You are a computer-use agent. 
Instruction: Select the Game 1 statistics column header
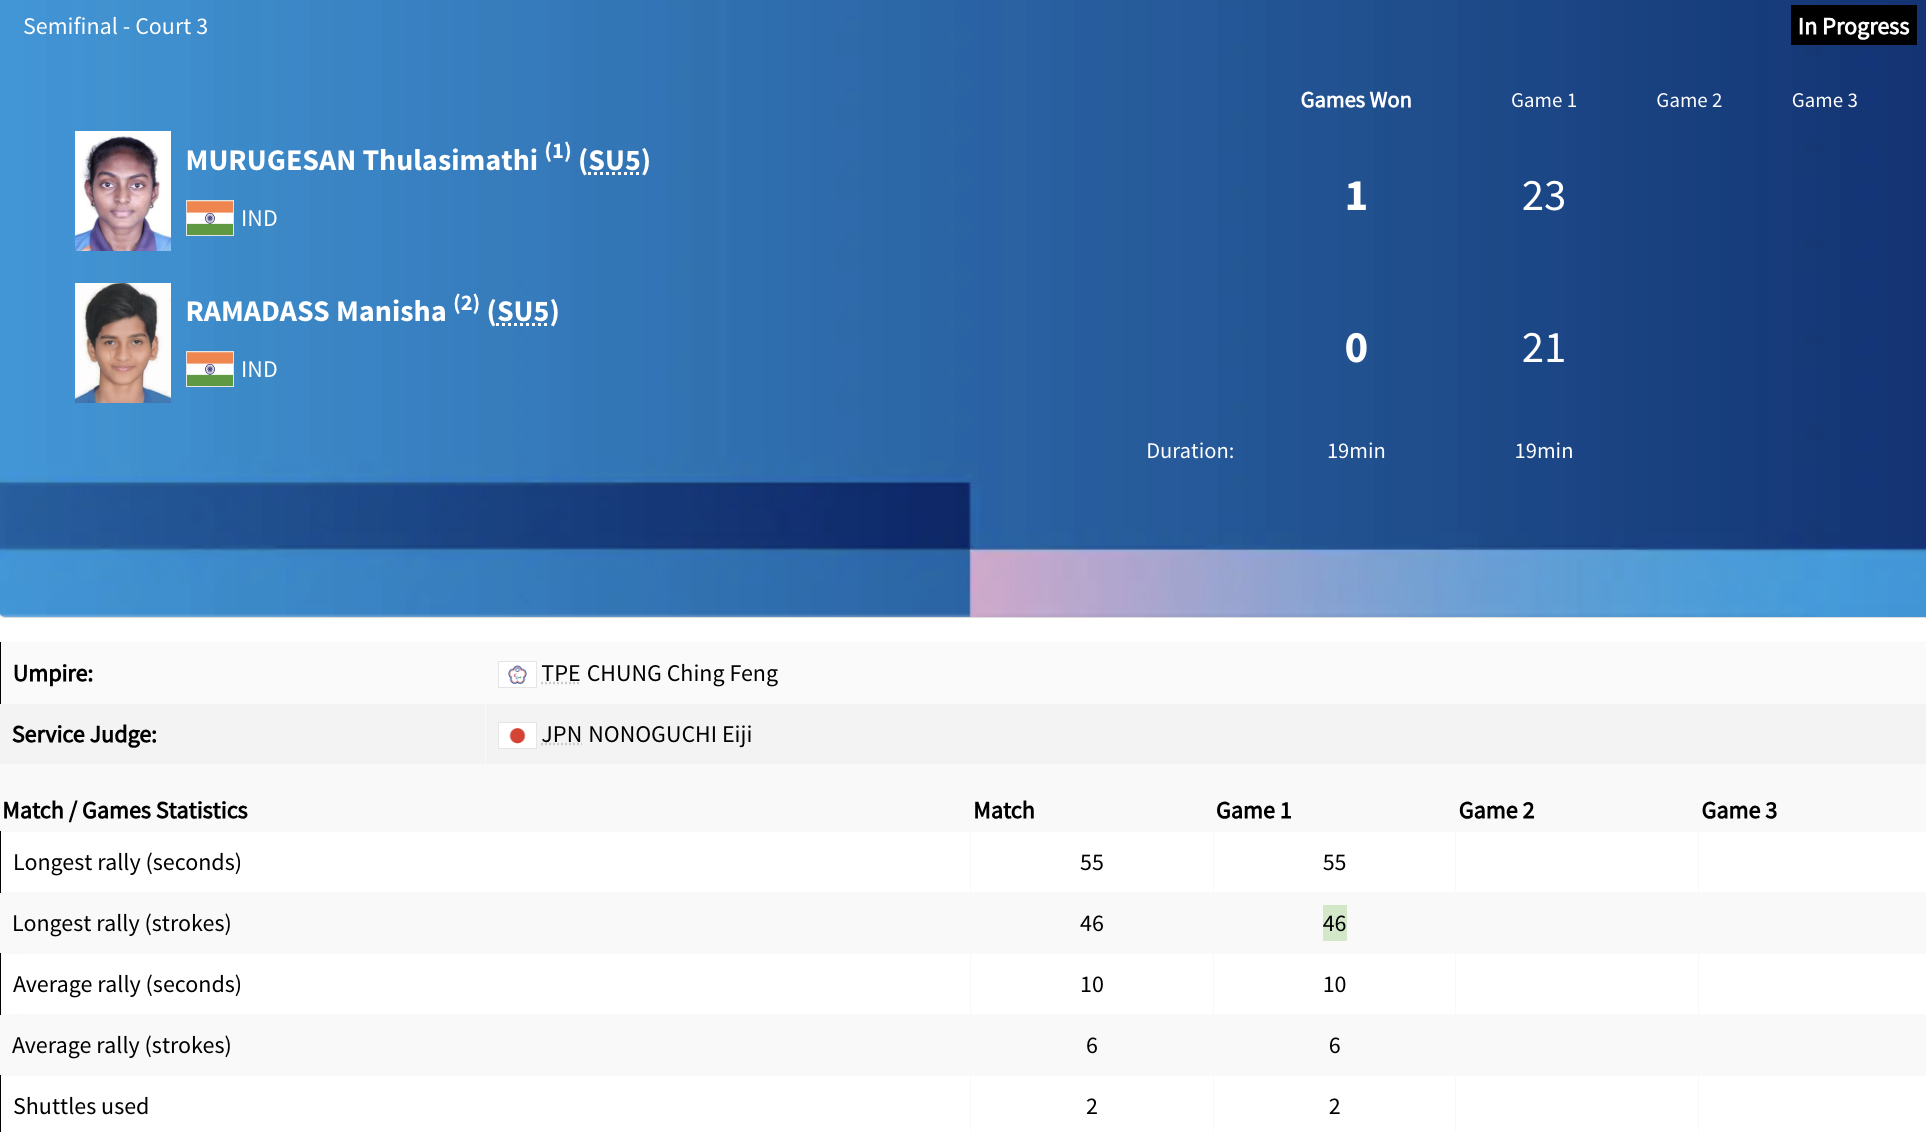tap(1253, 811)
